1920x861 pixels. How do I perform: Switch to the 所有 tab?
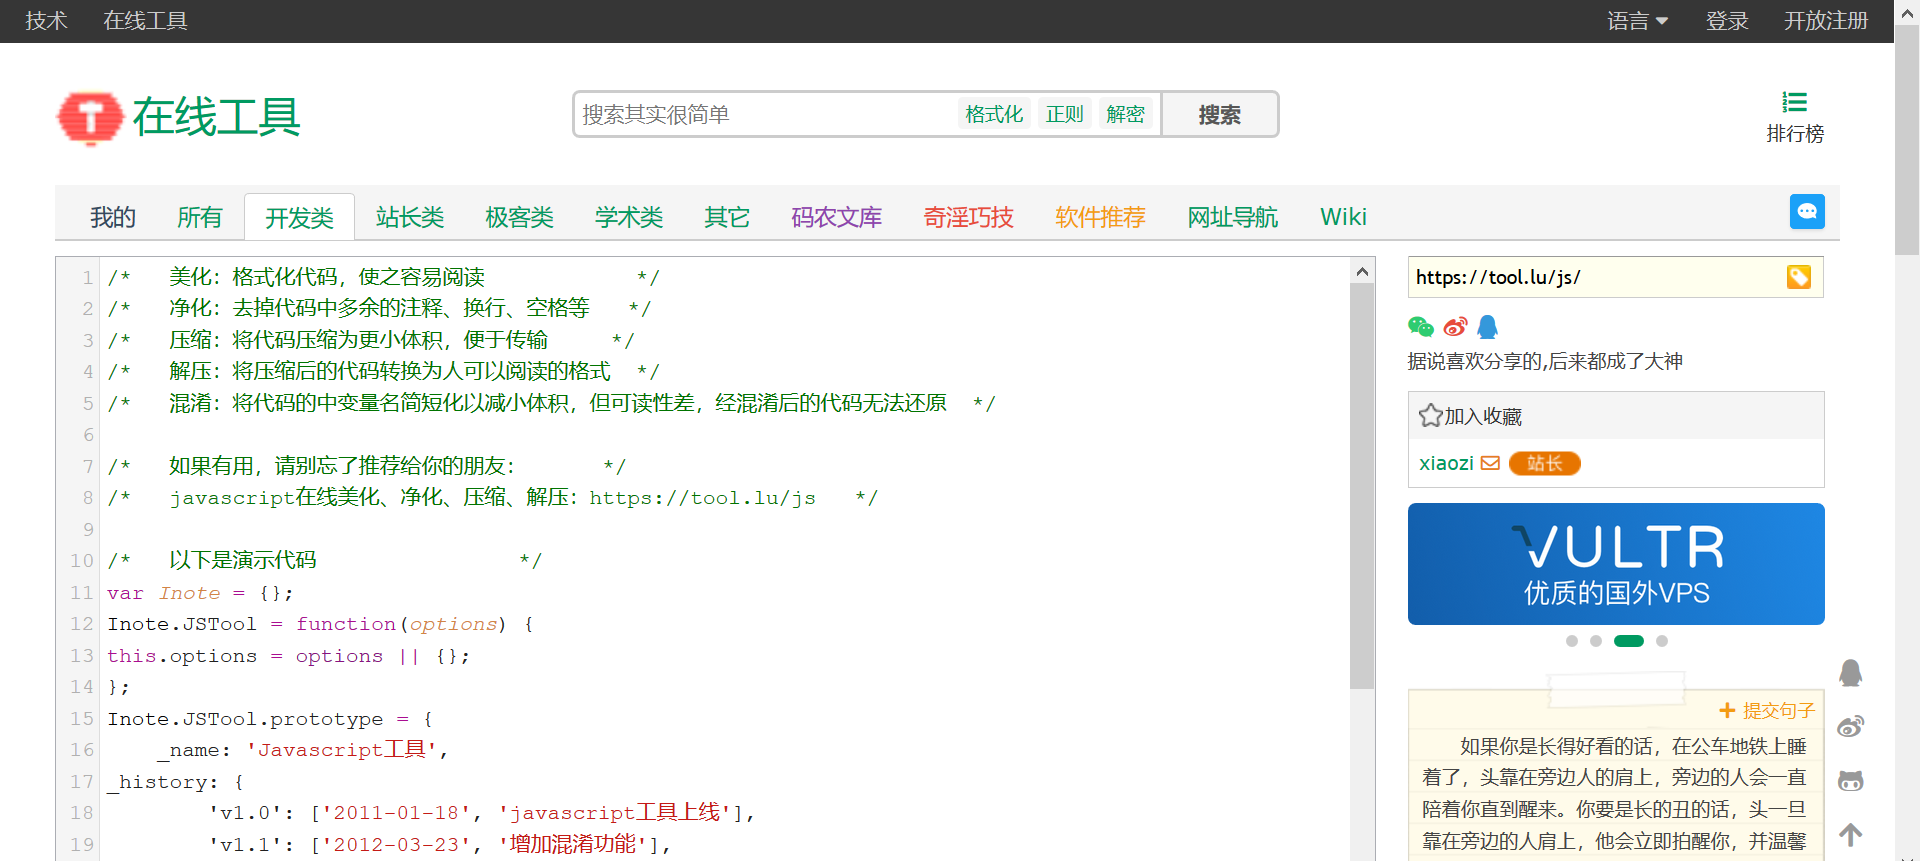tap(200, 217)
